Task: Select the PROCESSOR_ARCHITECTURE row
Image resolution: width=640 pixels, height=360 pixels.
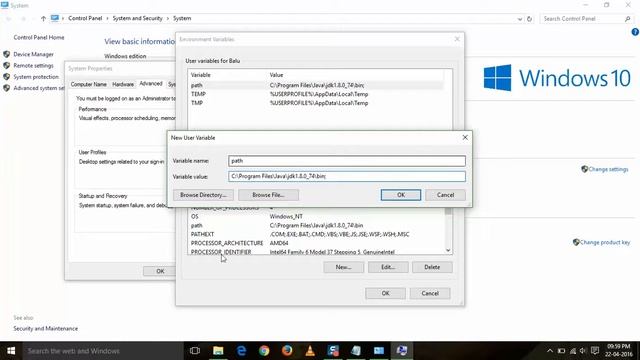Action: pos(316,243)
